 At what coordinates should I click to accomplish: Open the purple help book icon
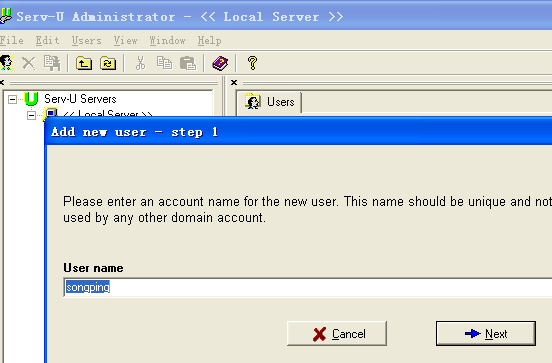coord(220,63)
